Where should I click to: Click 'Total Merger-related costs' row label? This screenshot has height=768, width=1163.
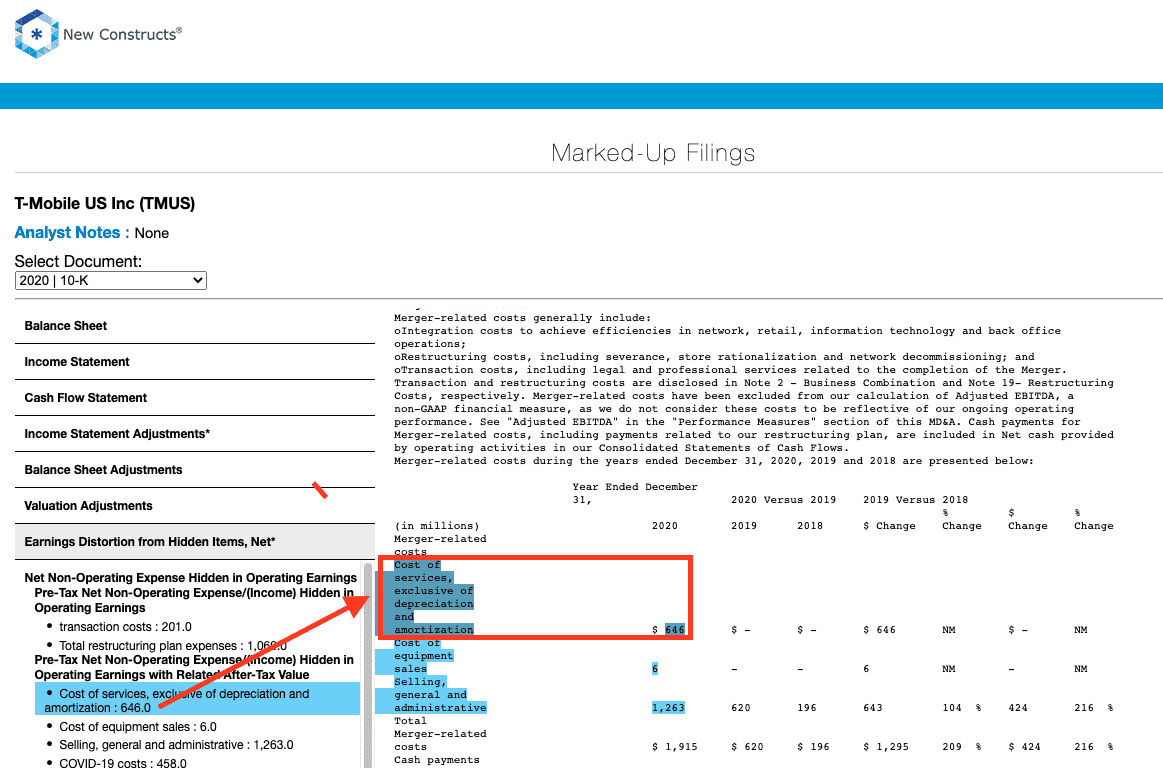tap(440, 734)
